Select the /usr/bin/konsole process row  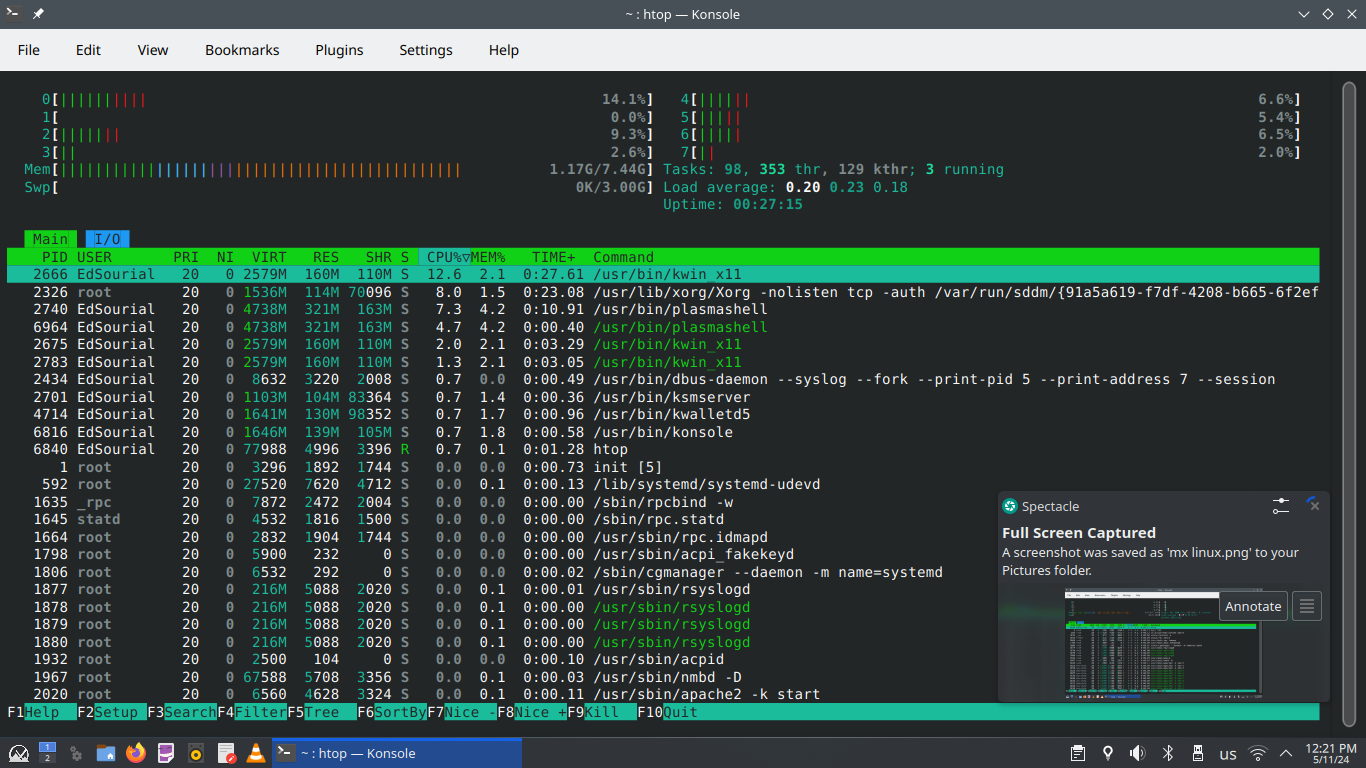click(663, 432)
